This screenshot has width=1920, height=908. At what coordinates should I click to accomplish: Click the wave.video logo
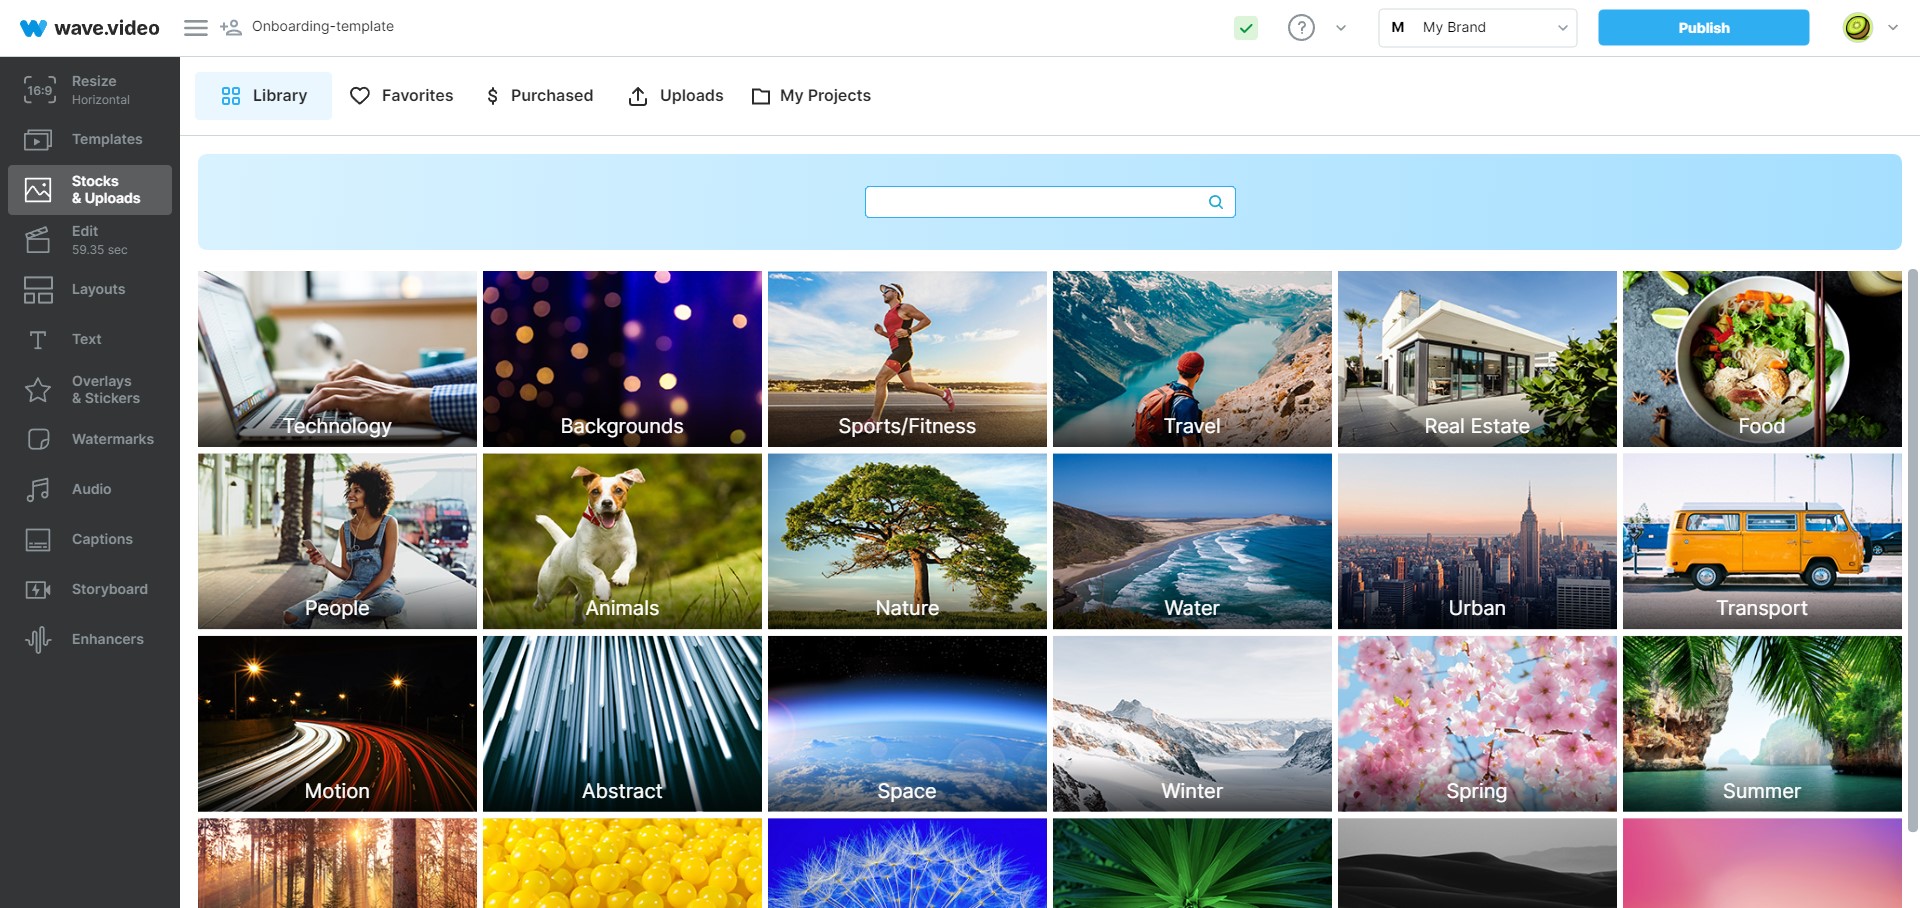[x=90, y=28]
